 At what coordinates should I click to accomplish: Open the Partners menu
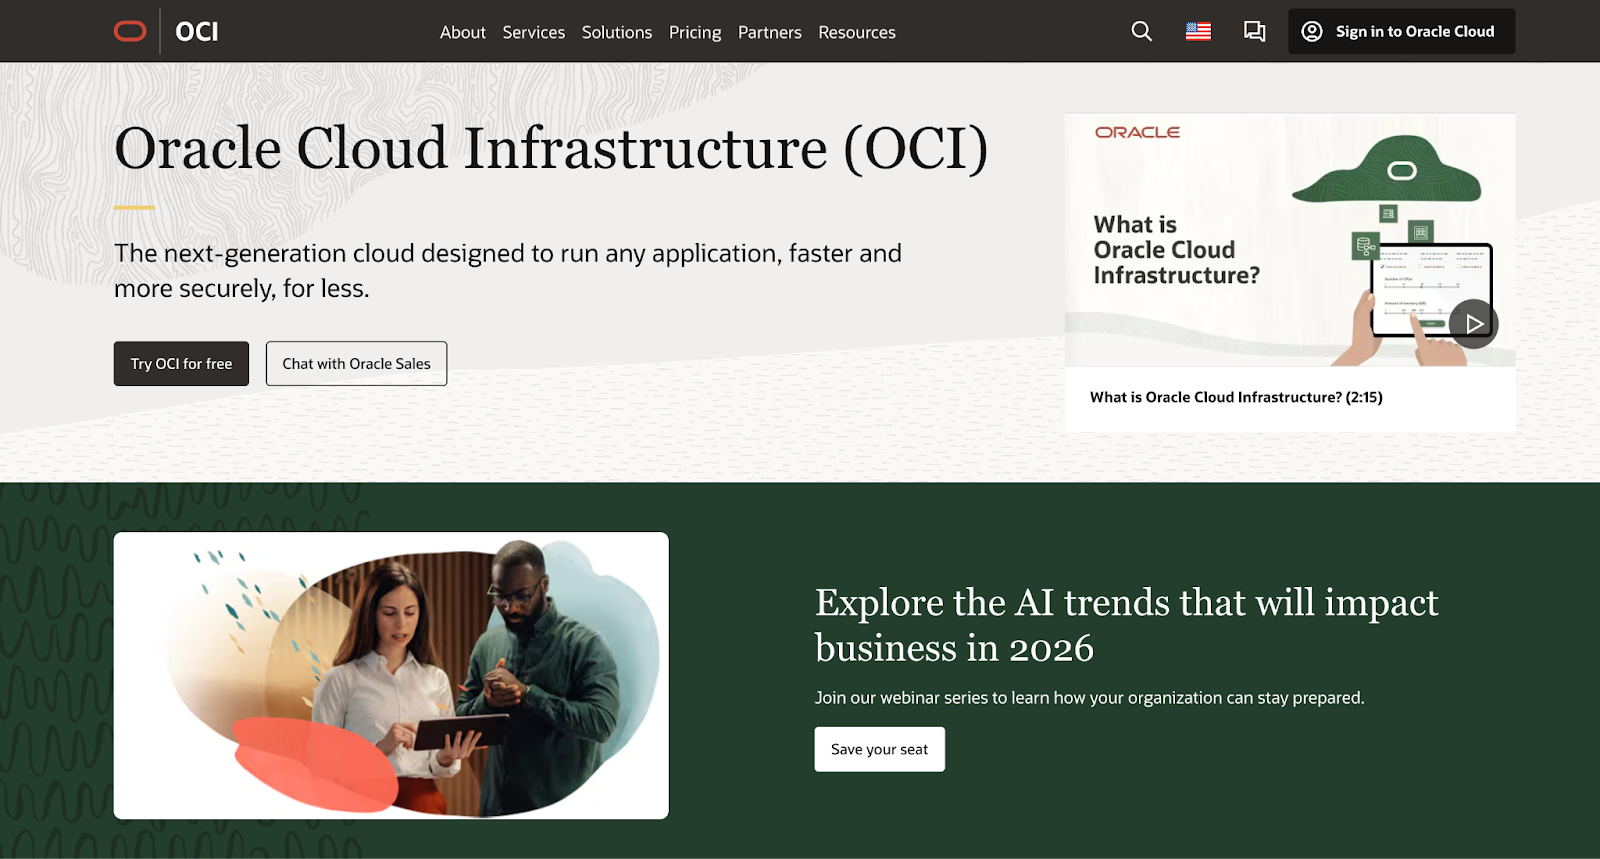pos(770,32)
